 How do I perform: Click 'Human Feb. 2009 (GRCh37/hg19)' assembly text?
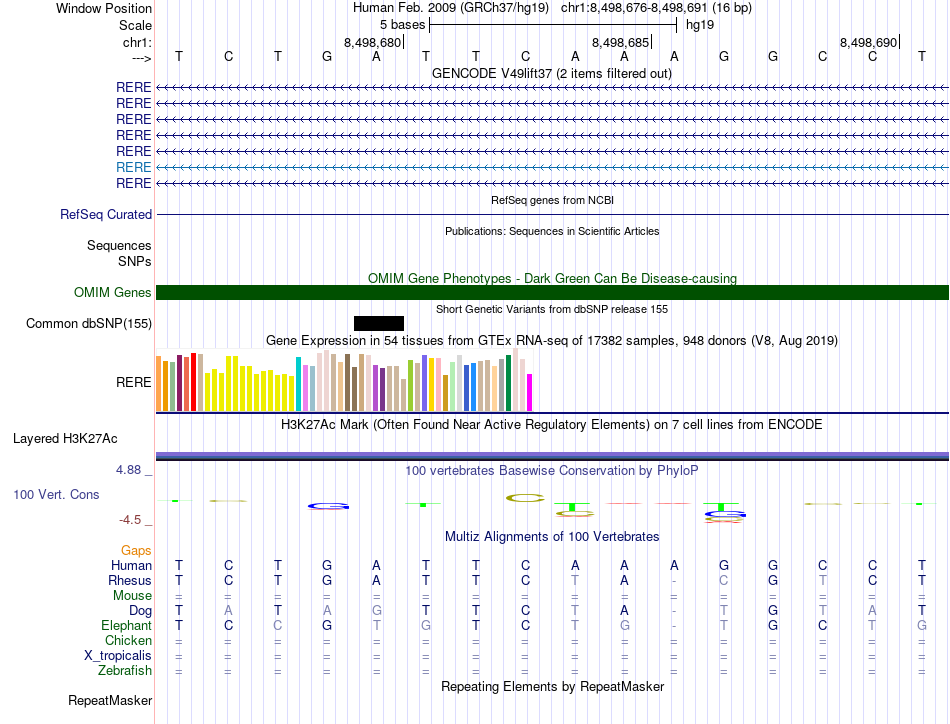pyautogui.click(x=451, y=8)
